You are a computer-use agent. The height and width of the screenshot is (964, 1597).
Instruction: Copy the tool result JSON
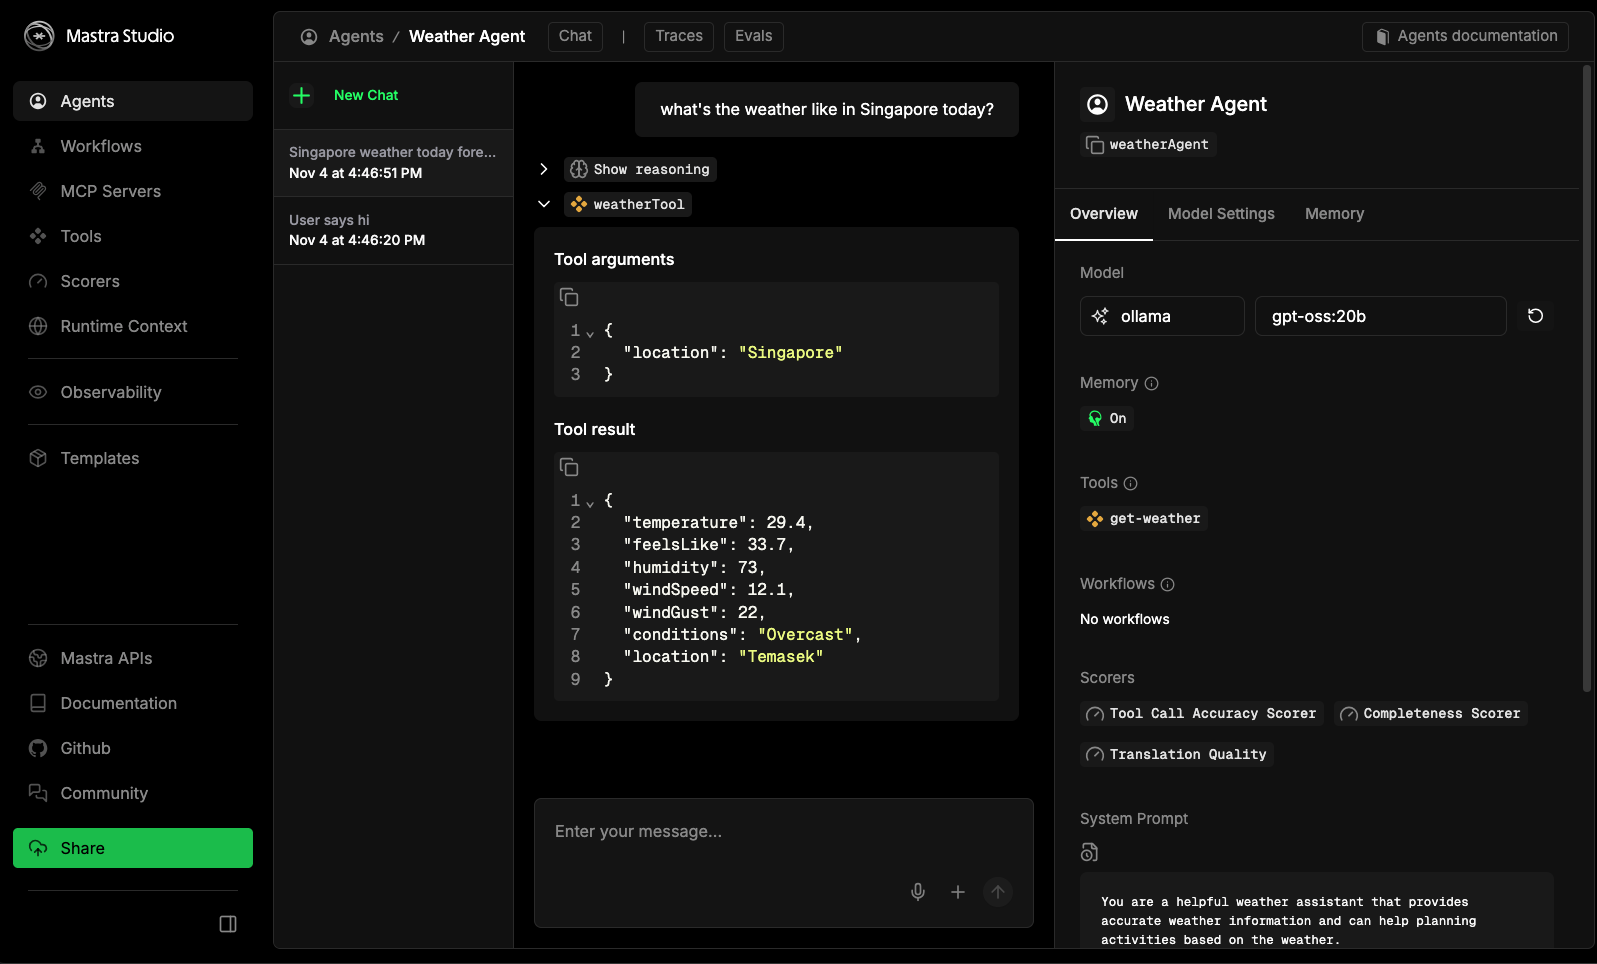(569, 468)
